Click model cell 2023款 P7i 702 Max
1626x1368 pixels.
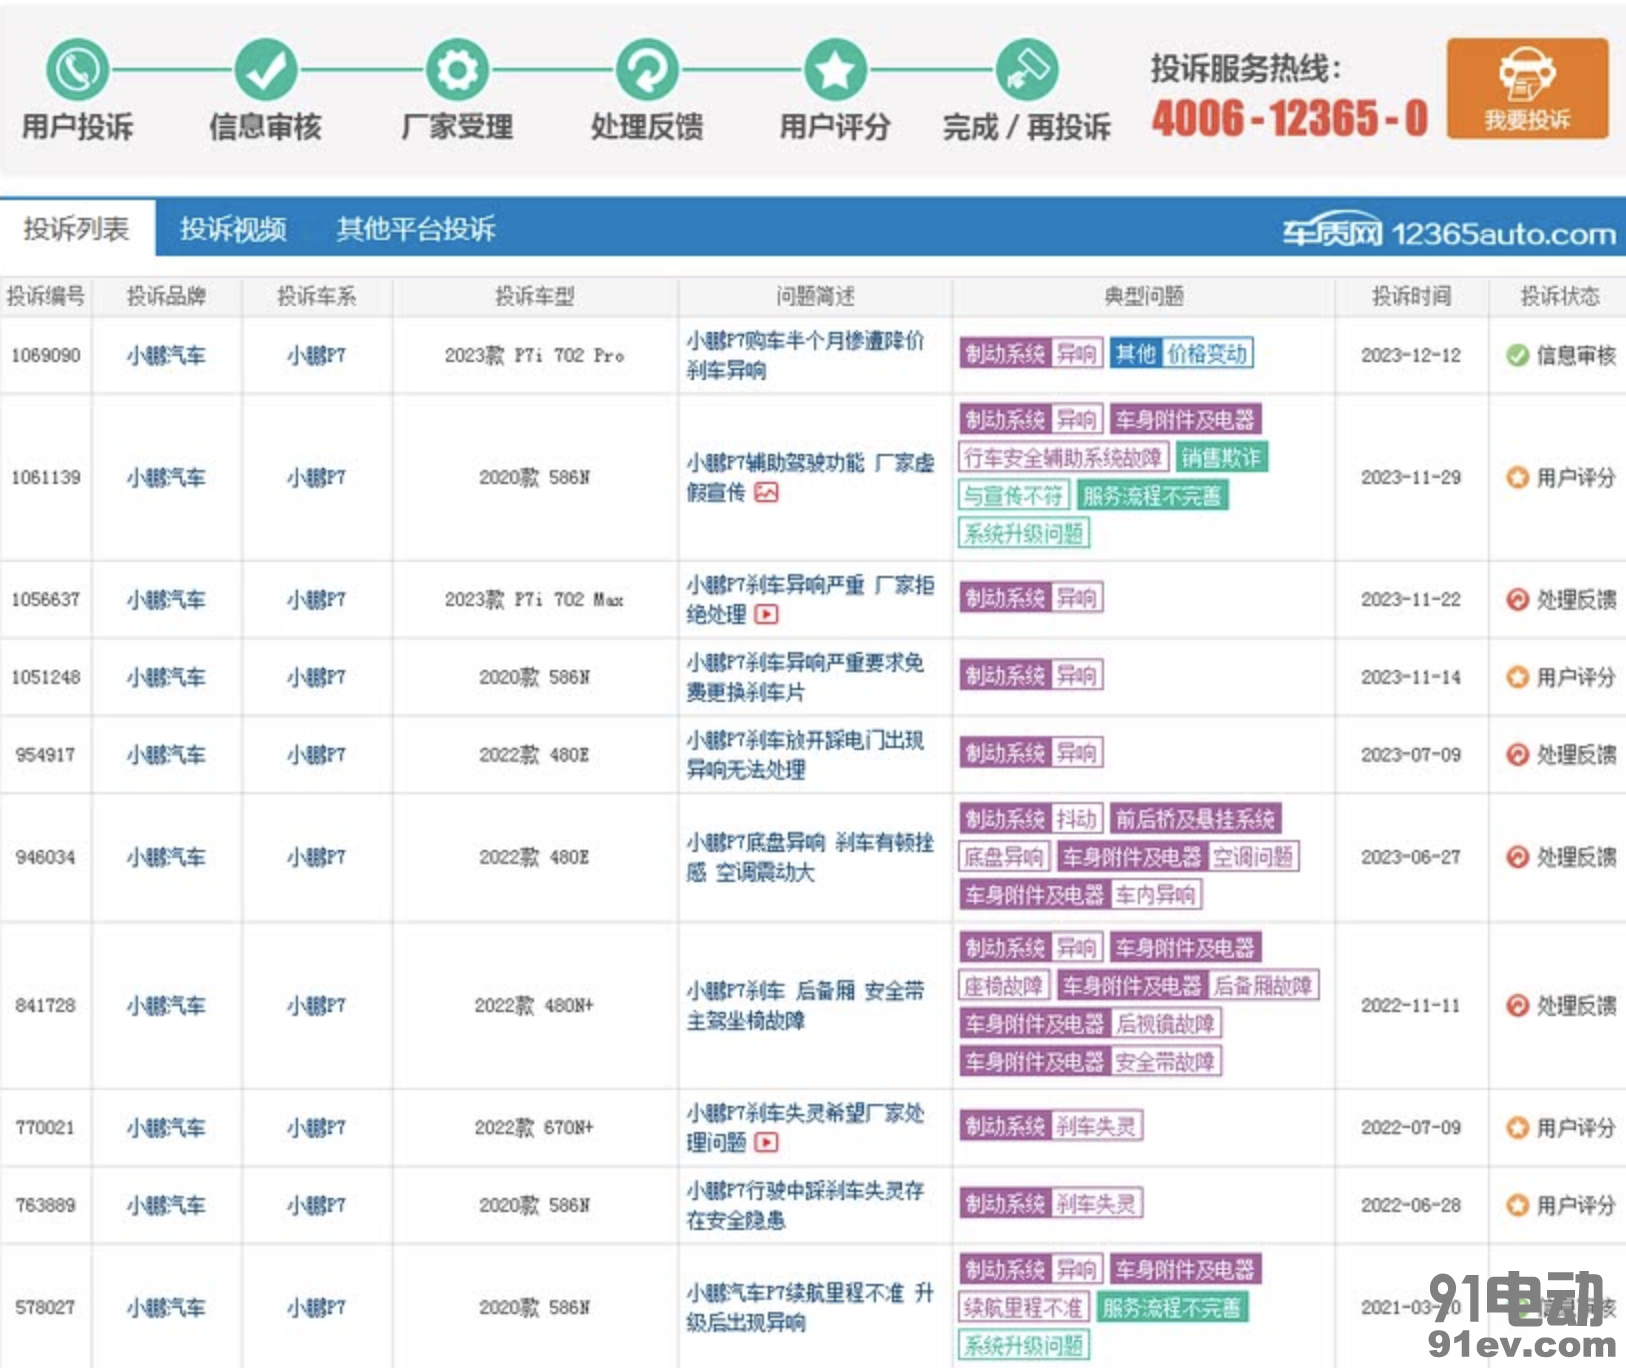534,599
